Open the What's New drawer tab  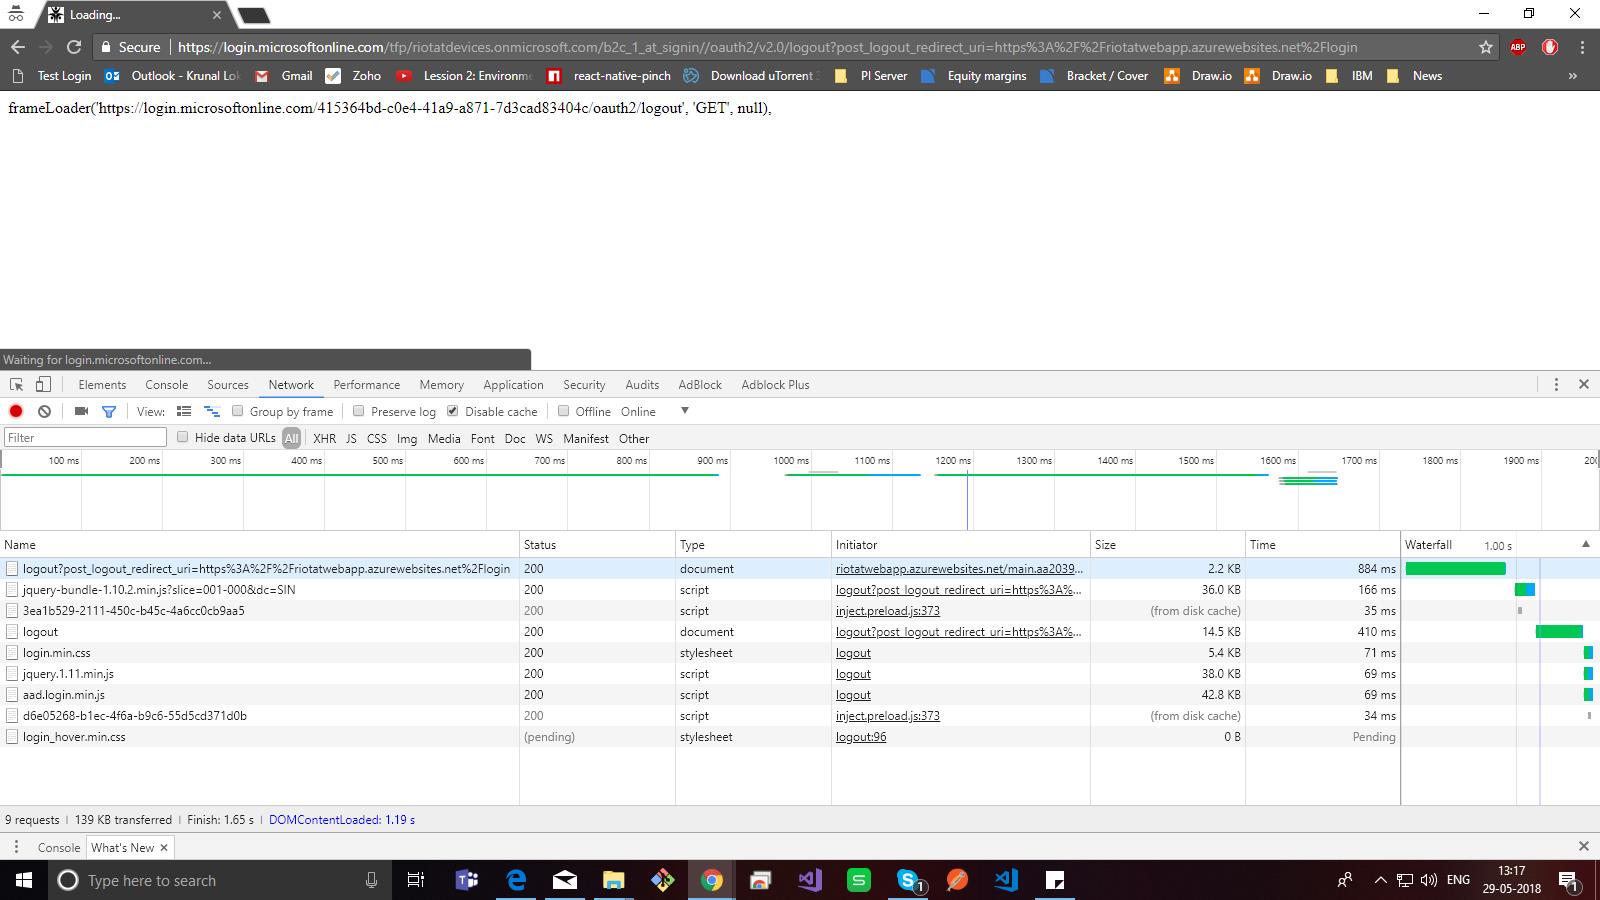click(122, 847)
